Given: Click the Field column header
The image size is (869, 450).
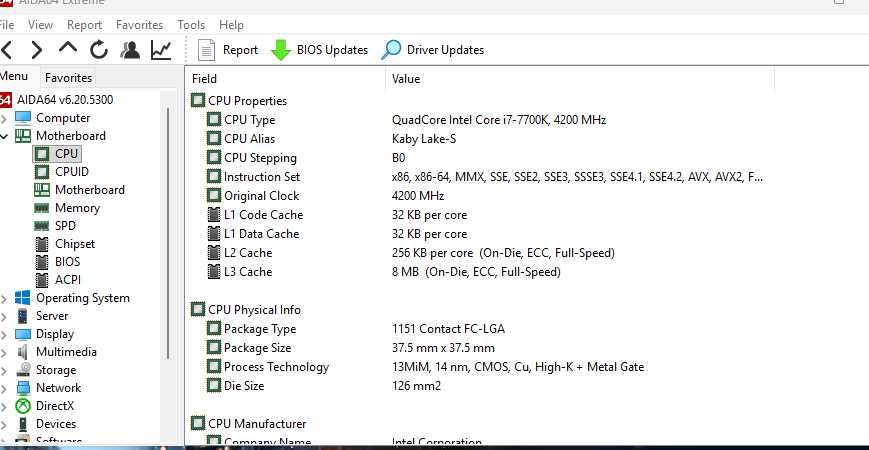Looking at the screenshot, I should pyautogui.click(x=287, y=79).
